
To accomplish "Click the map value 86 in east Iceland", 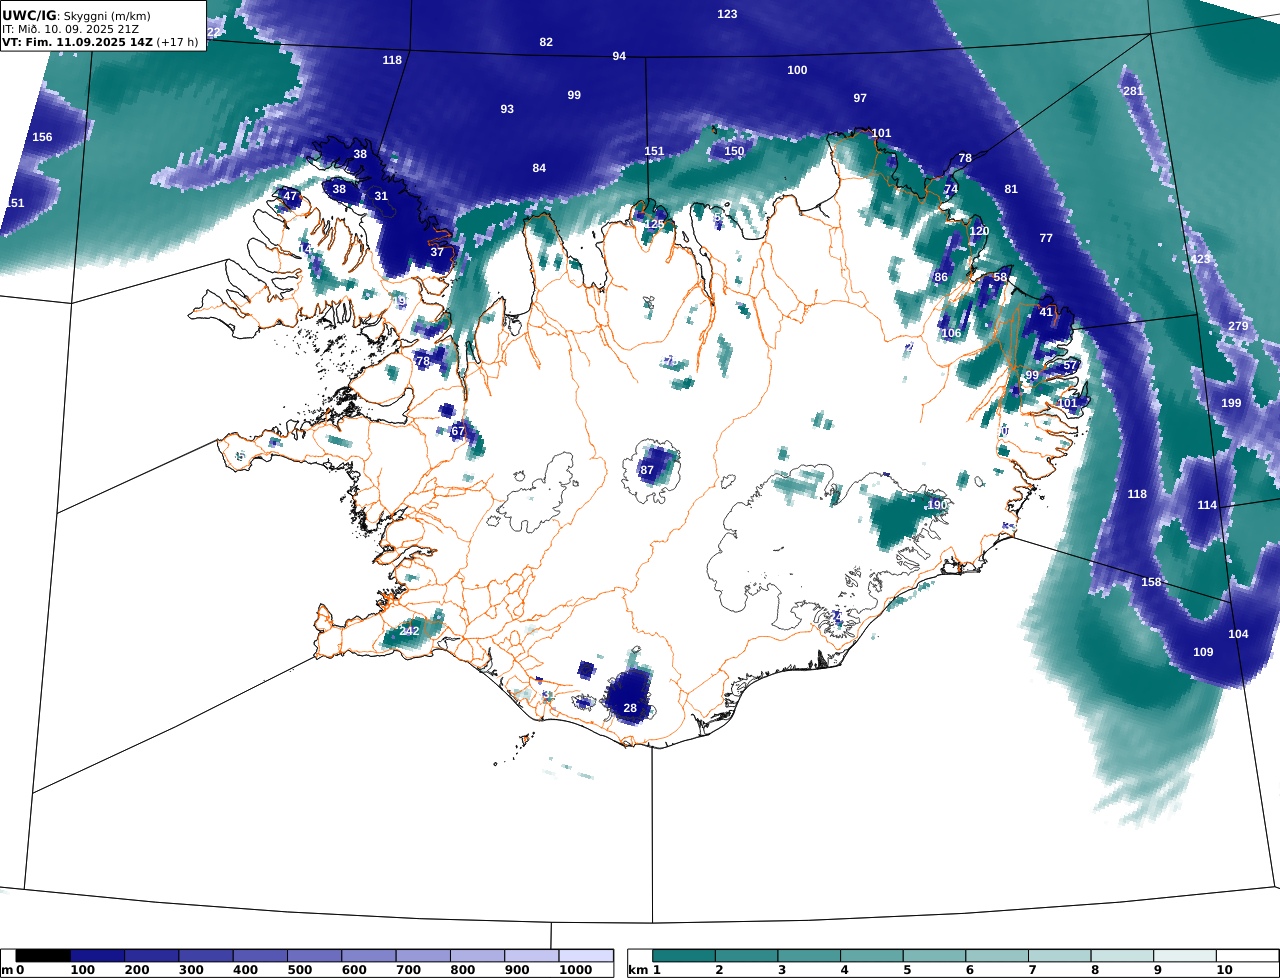I will (x=941, y=277).
